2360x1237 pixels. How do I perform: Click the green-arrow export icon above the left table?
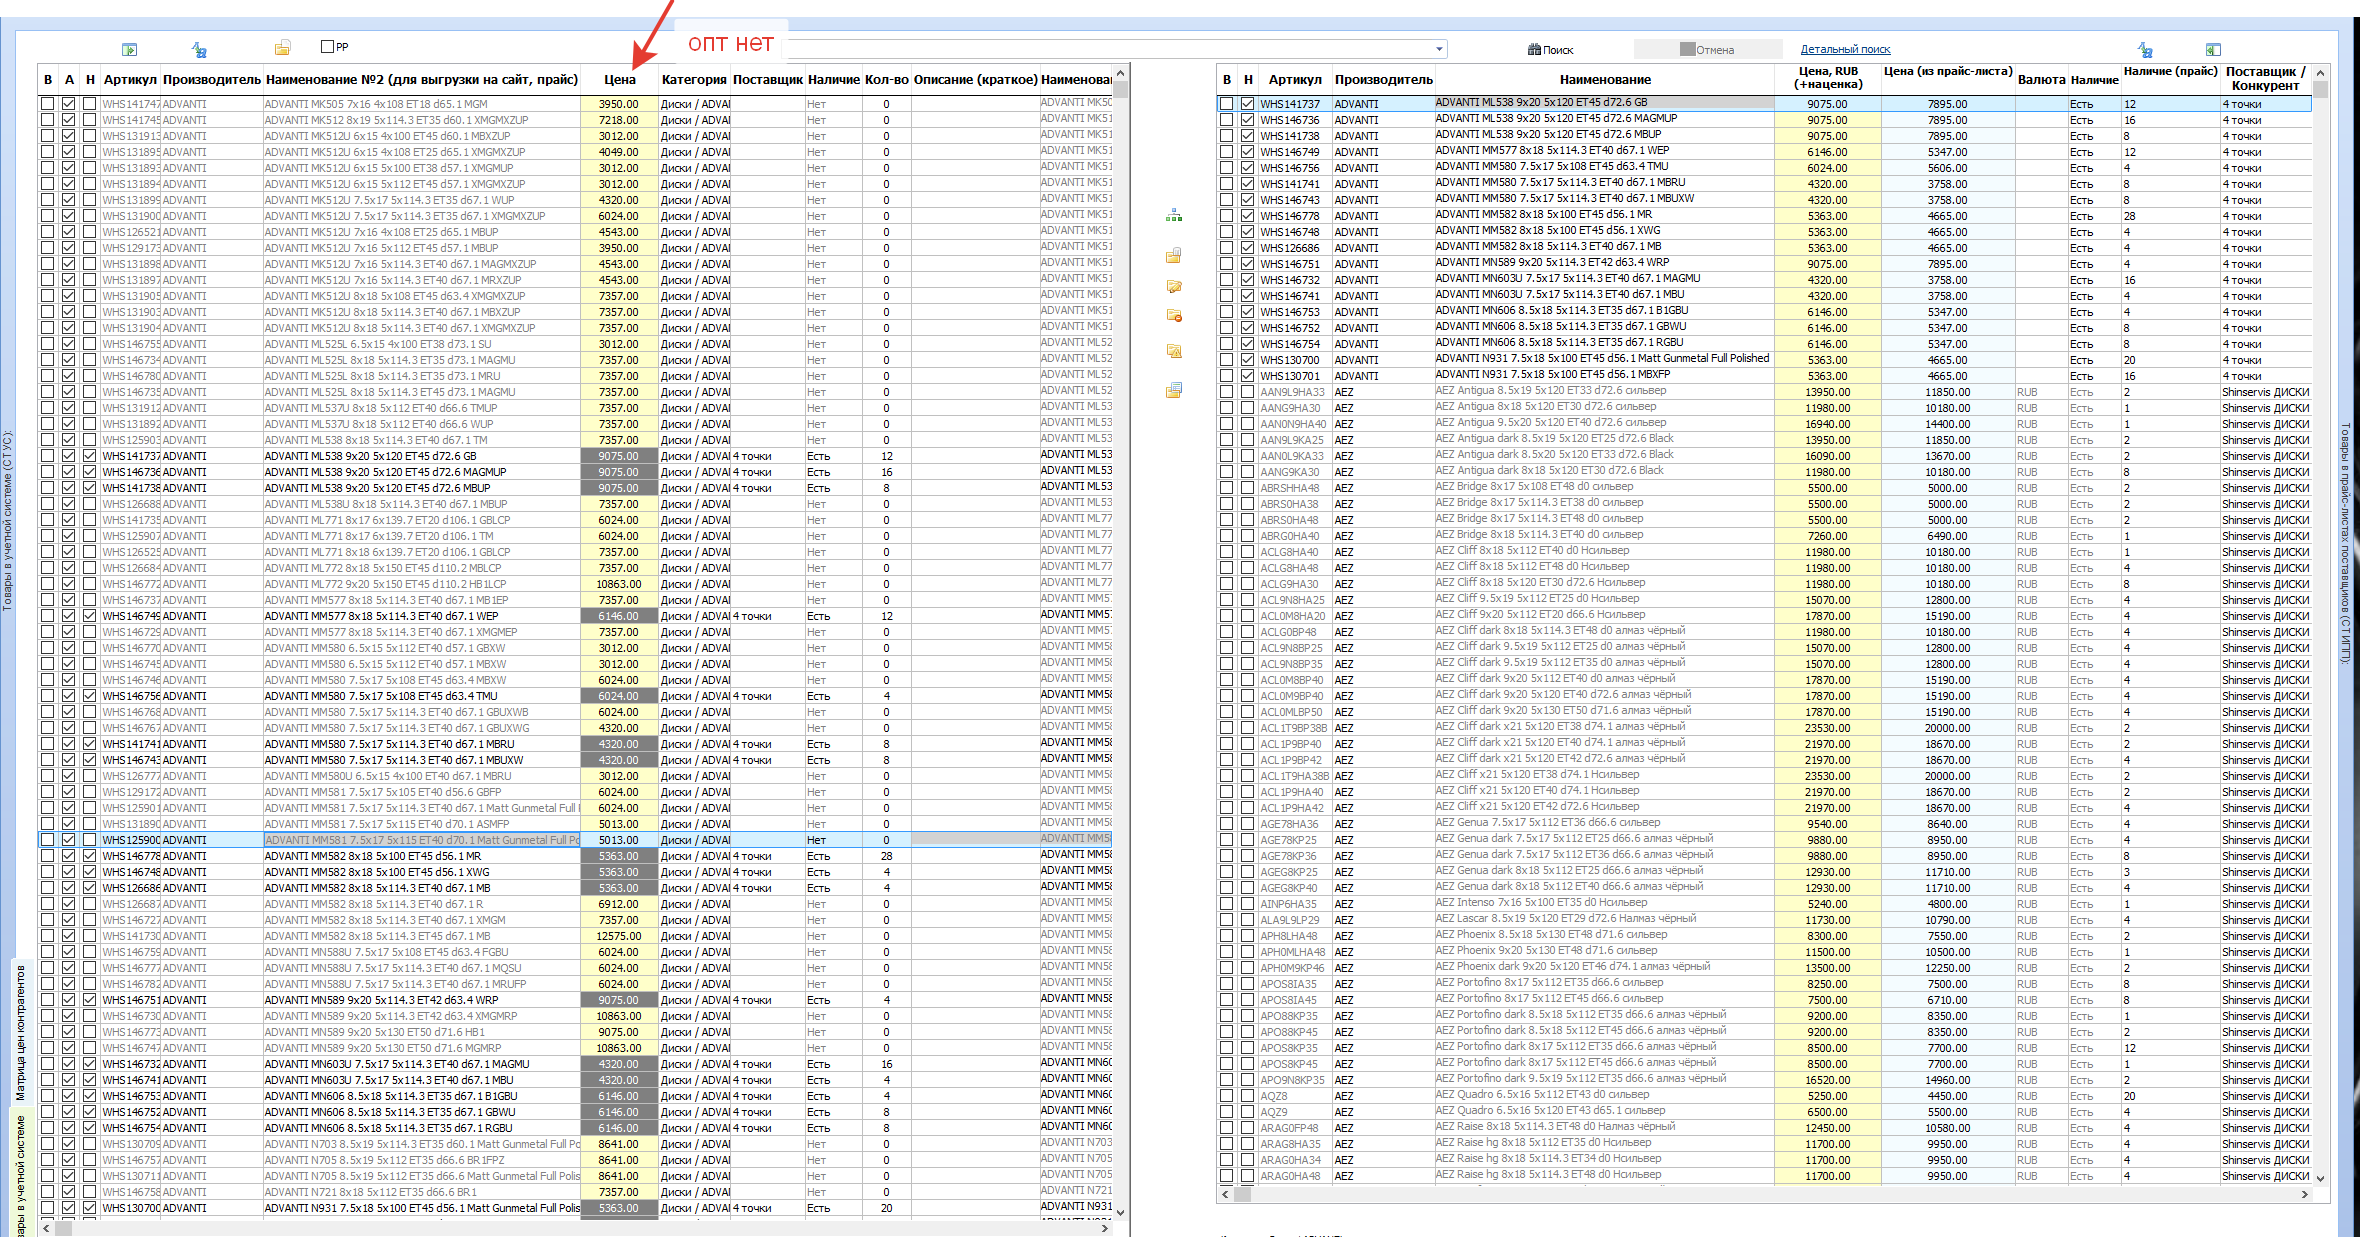click(129, 49)
